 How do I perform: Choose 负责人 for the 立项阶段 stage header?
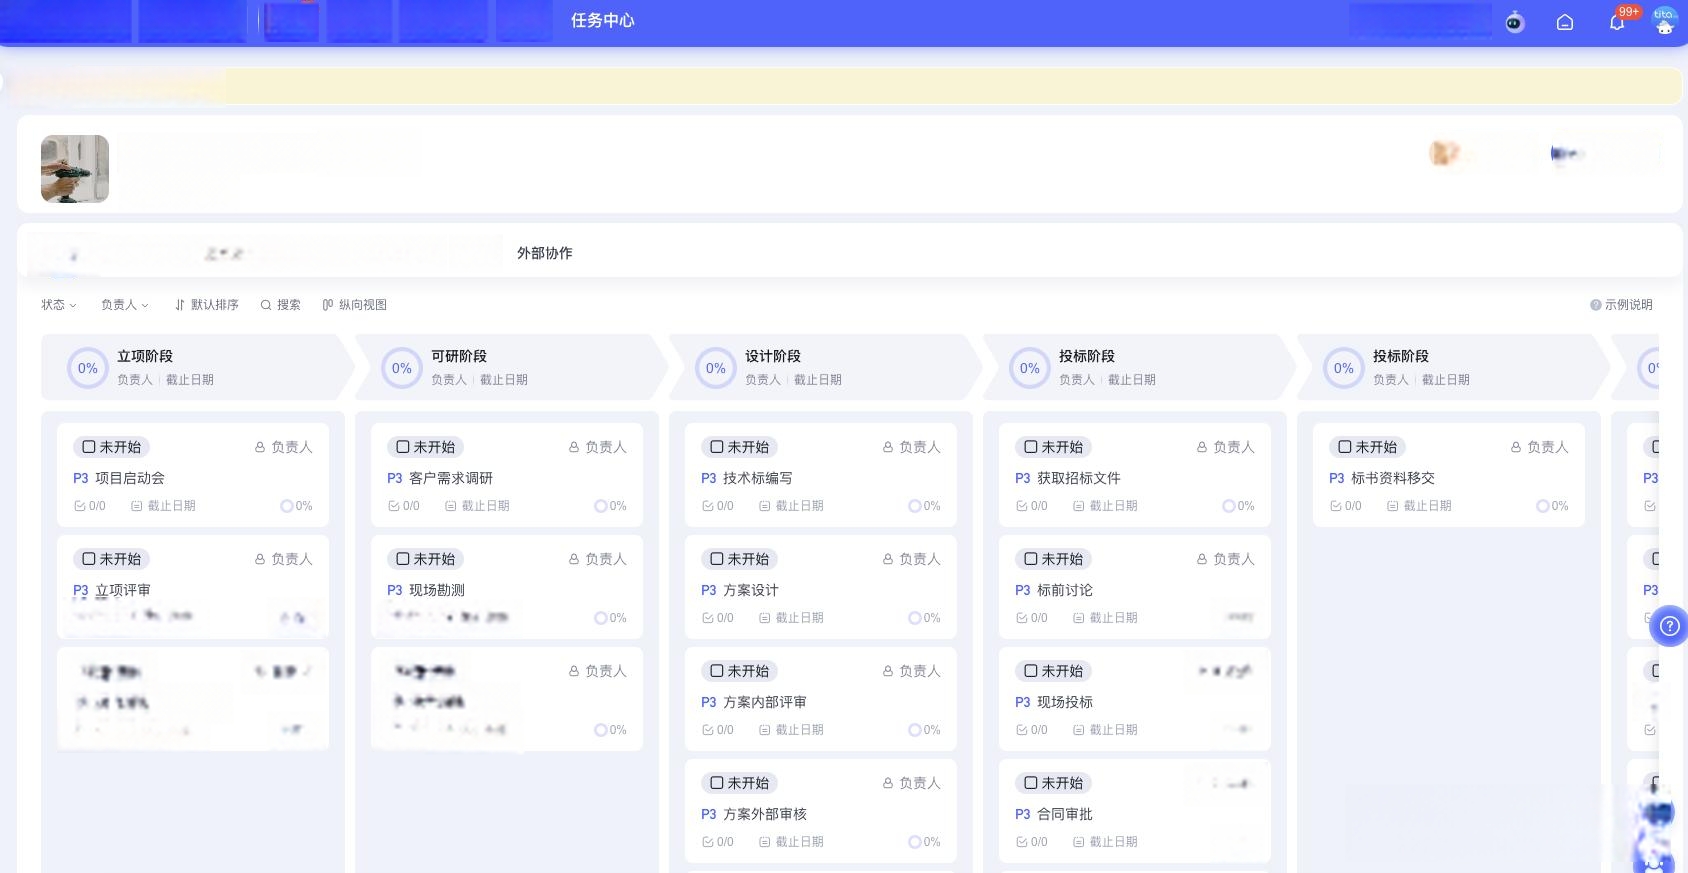[135, 380]
